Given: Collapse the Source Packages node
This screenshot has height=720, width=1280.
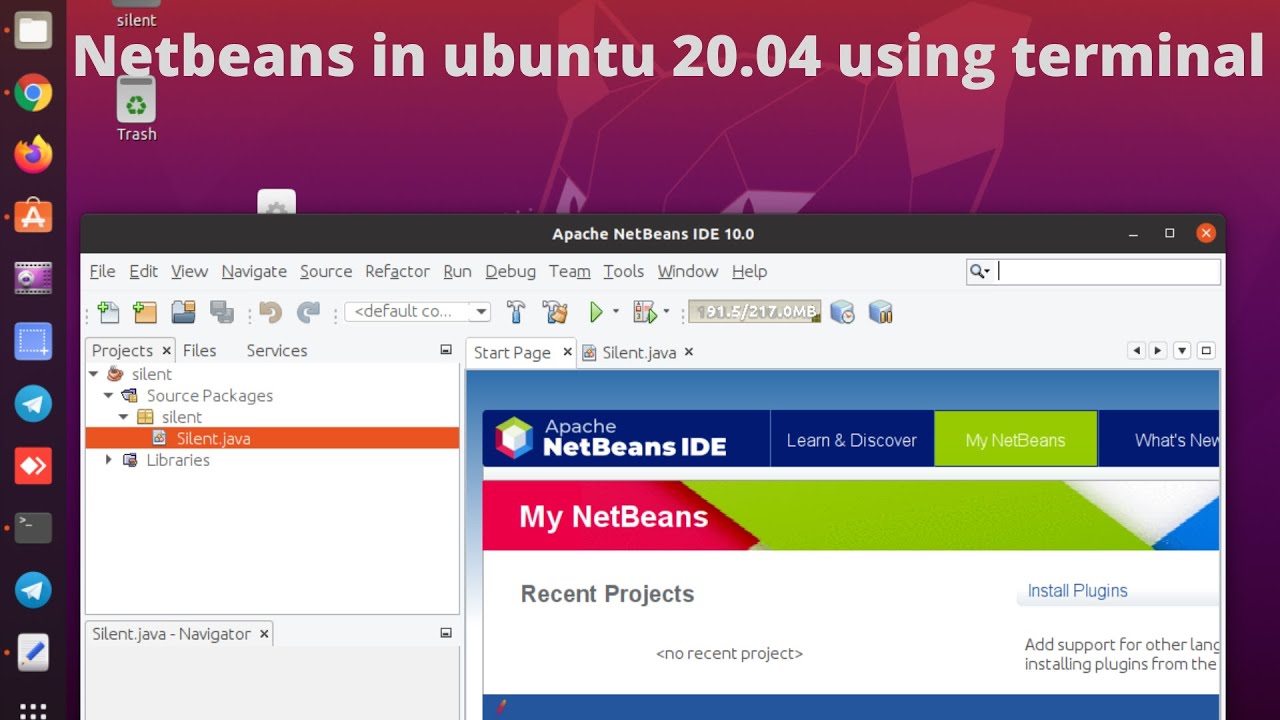Looking at the screenshot, I should [108, 395].
